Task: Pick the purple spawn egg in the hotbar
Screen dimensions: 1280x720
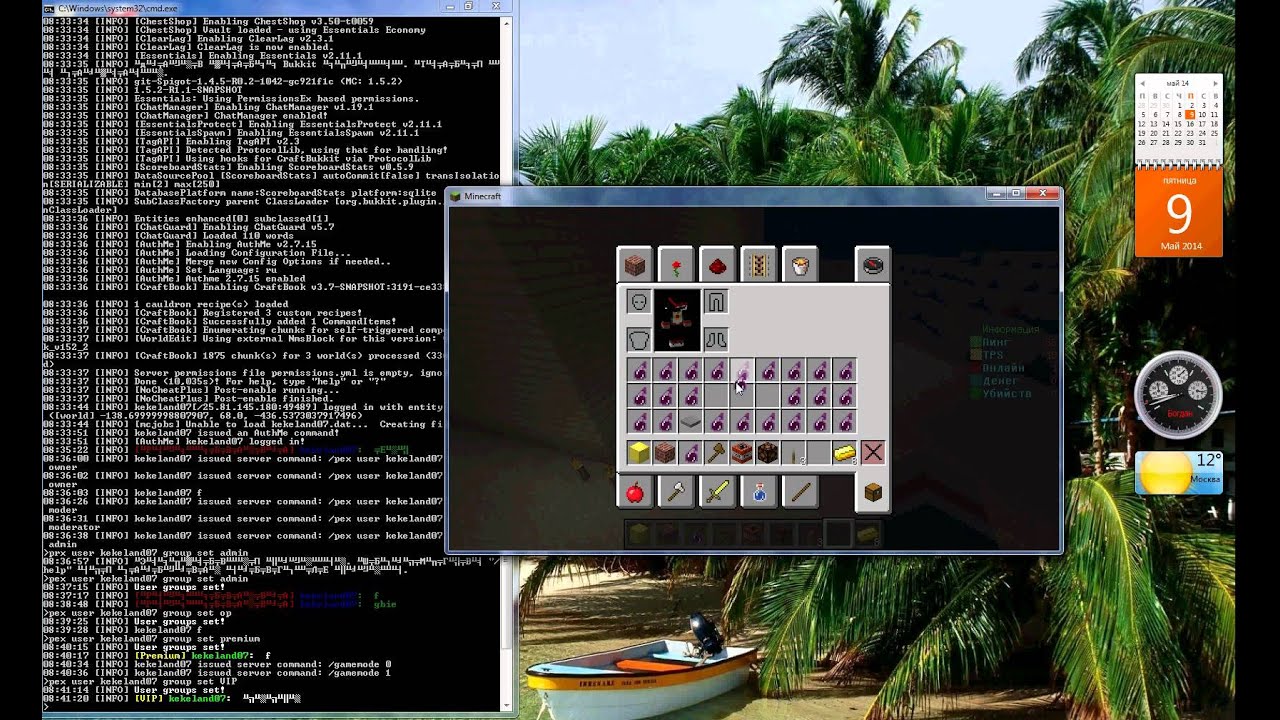Action: tap(690, 453)
